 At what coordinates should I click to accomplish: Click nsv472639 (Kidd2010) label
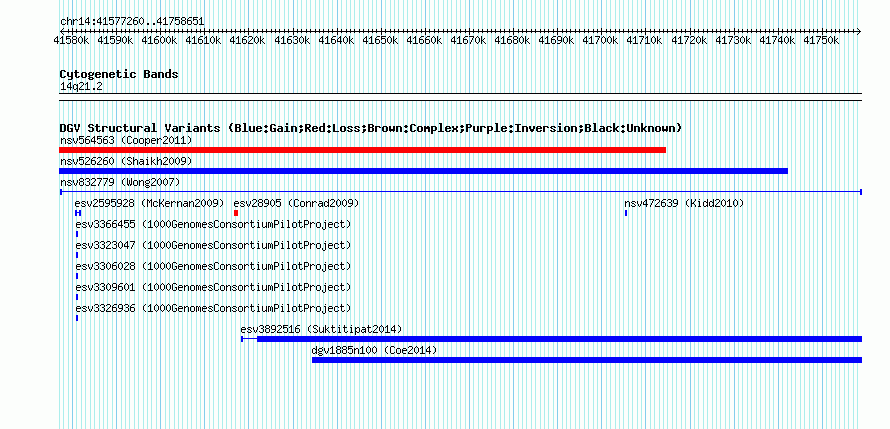684,203
